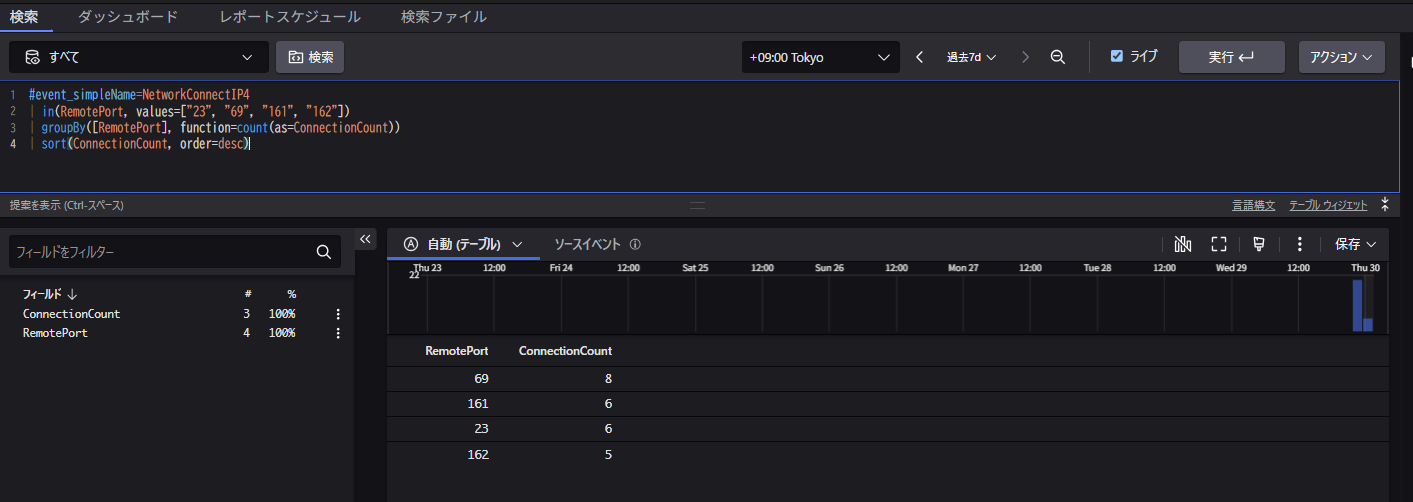Open RemotePort field options menu

coord(338,333)
